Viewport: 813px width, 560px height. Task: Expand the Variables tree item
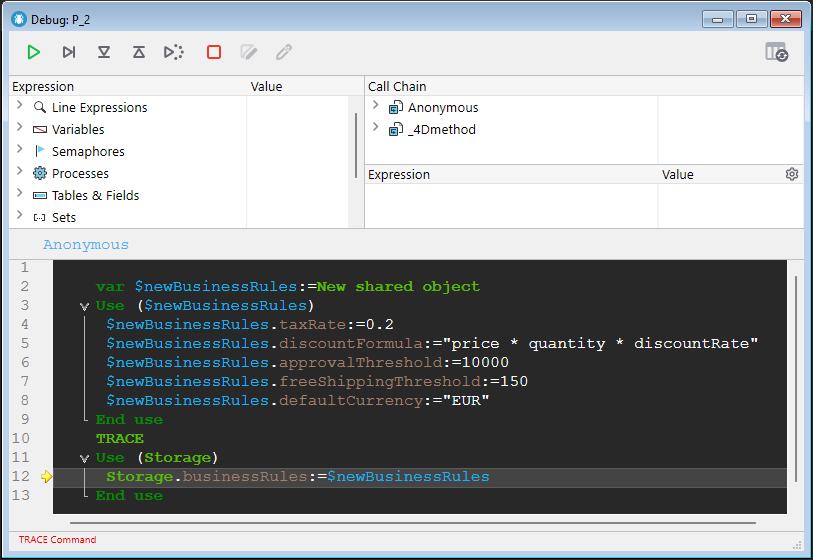click(x=20, y=129)
